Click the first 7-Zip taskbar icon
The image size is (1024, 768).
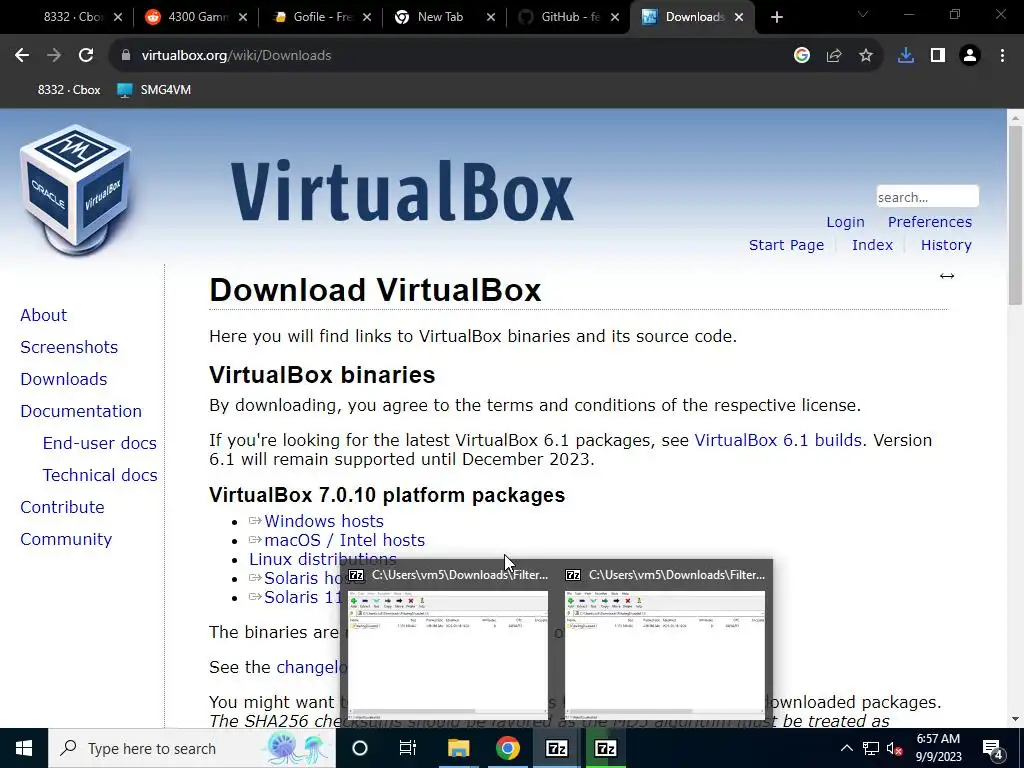click(556, 748)
